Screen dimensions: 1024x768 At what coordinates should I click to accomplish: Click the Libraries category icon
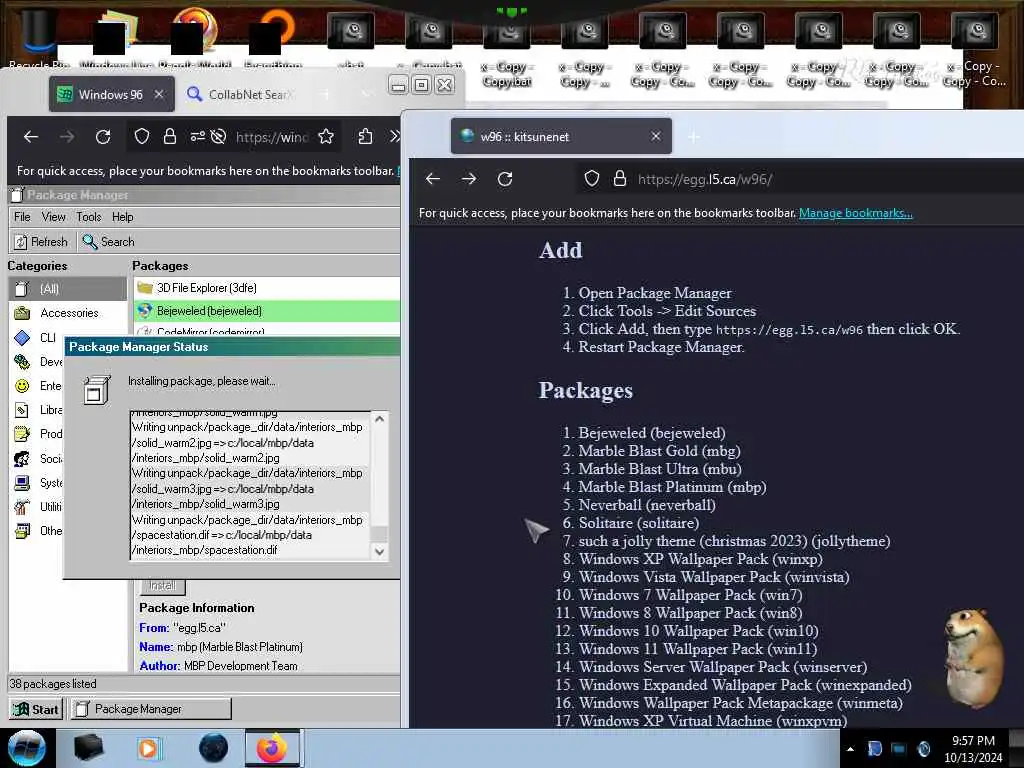pyautogui.click(x=22, y=410)
